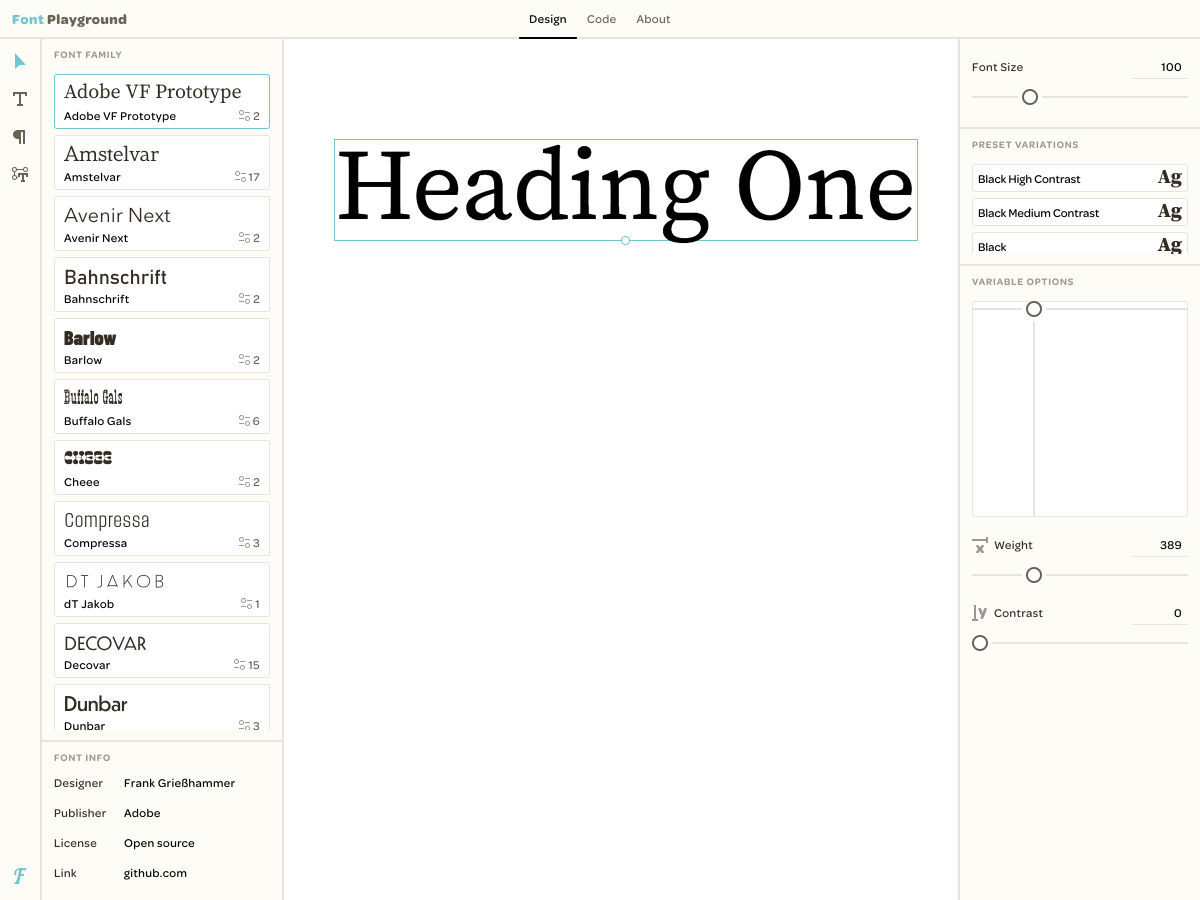
Task: Click the cursive F logo icon
Action: [x=20, y=876]
